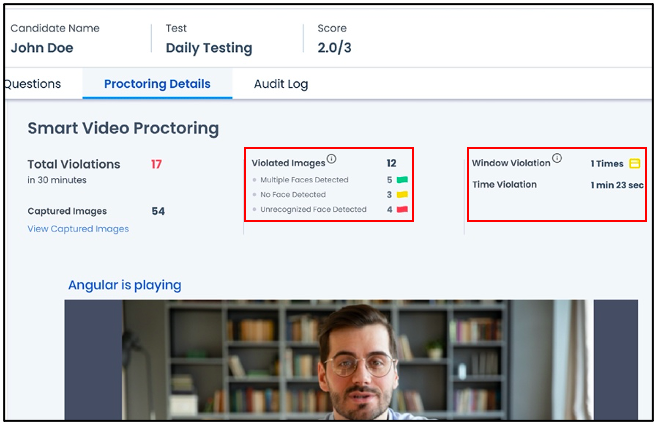Click yellow flag for No Face Detected

[x=402, y=195]
